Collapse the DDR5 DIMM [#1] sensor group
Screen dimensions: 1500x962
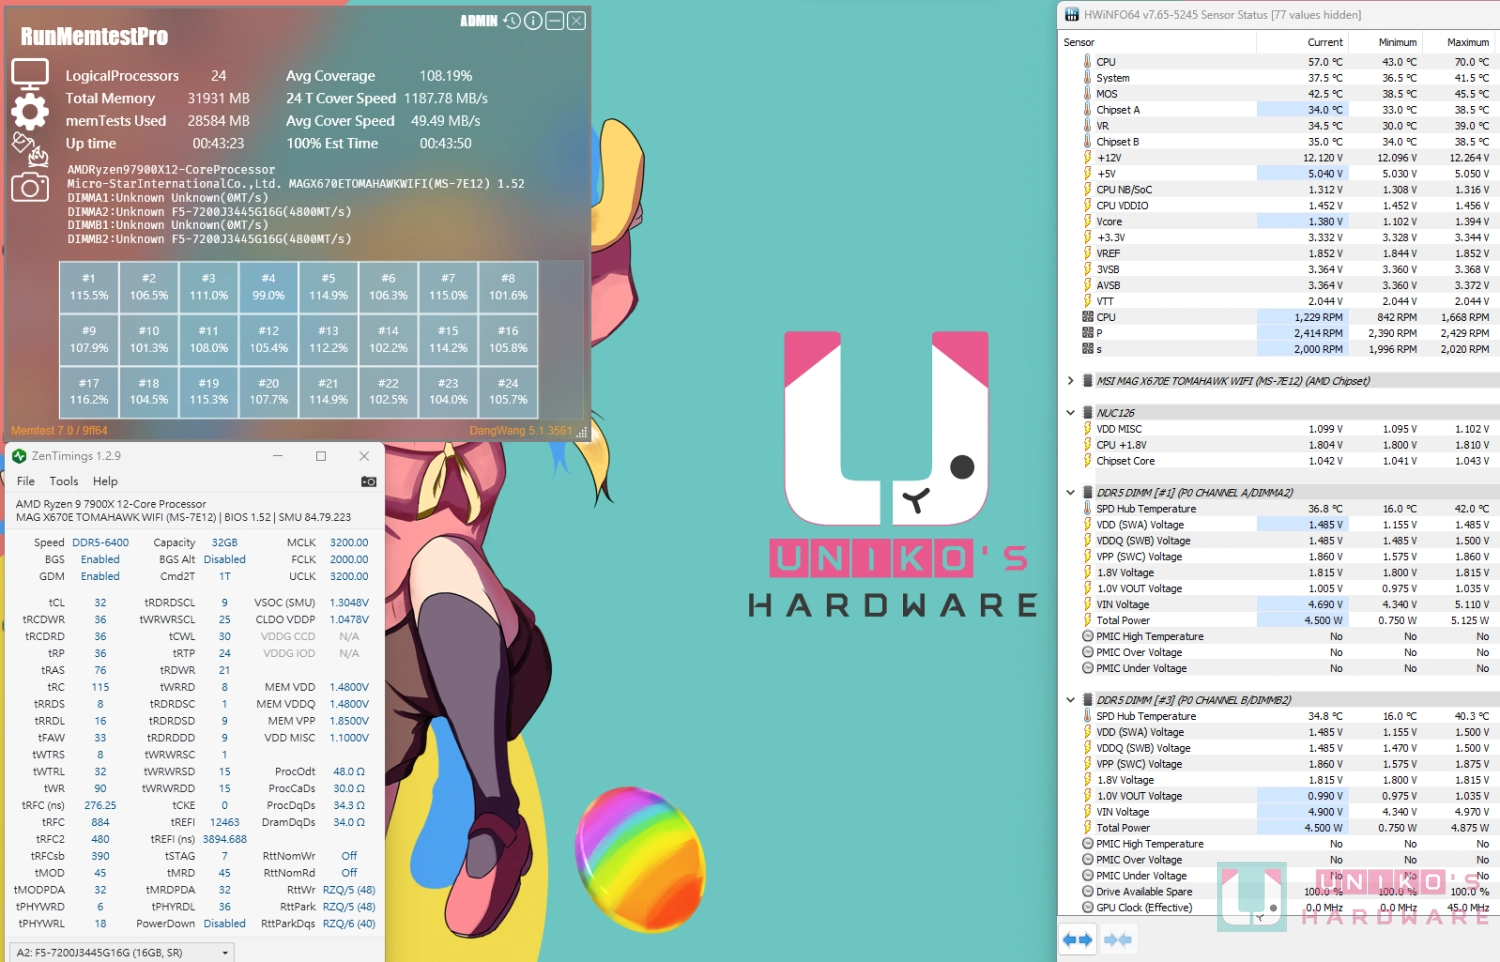(x=1070, y=492)
